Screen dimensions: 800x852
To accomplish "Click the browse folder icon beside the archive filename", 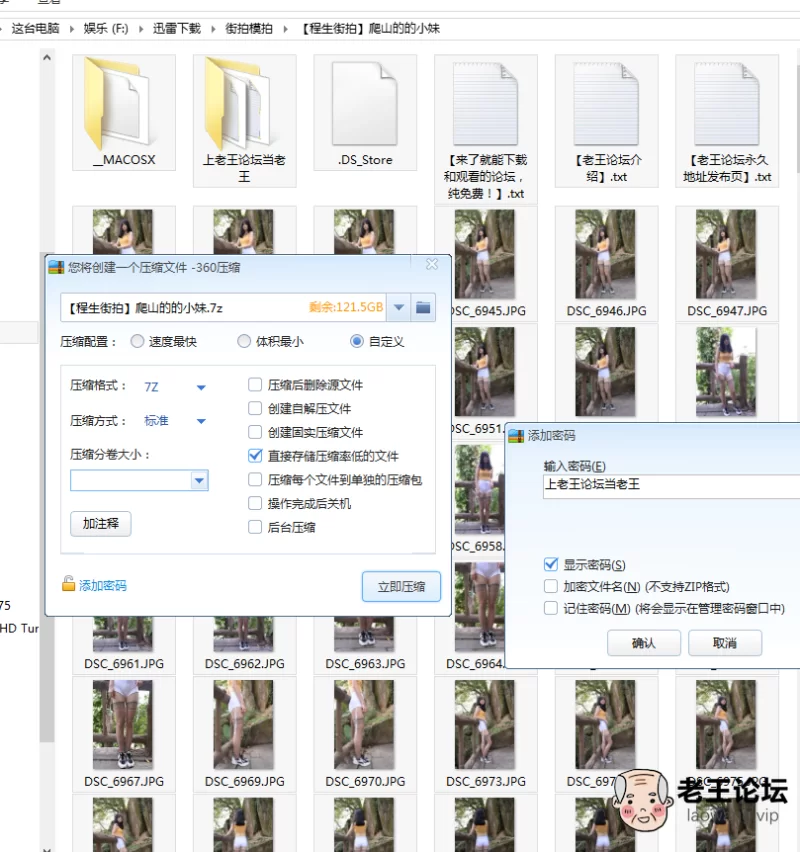I will click(x=423, y=307).
